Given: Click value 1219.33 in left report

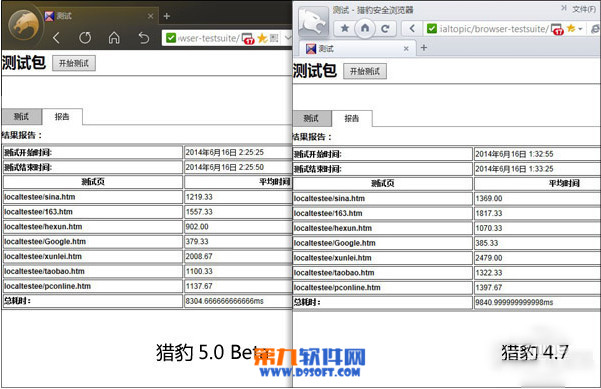Looking at the screenshot, I should [199, 197].
